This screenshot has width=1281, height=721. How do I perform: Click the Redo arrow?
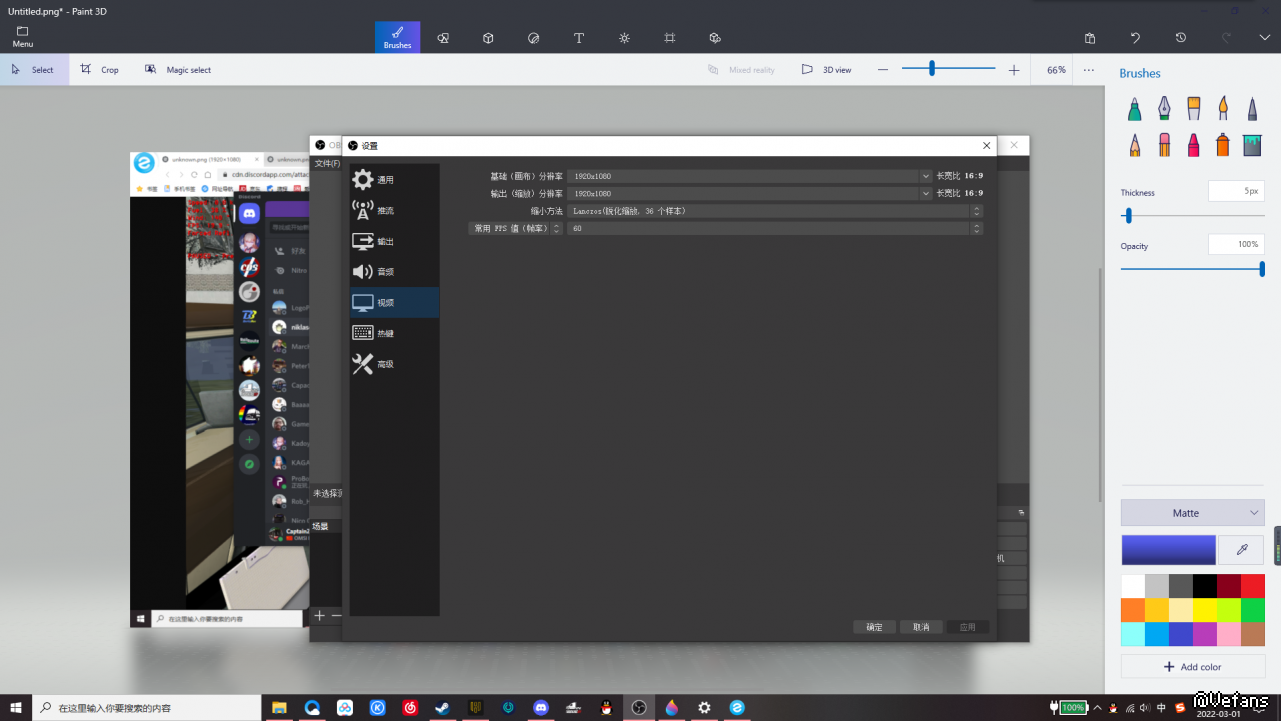1227,38
